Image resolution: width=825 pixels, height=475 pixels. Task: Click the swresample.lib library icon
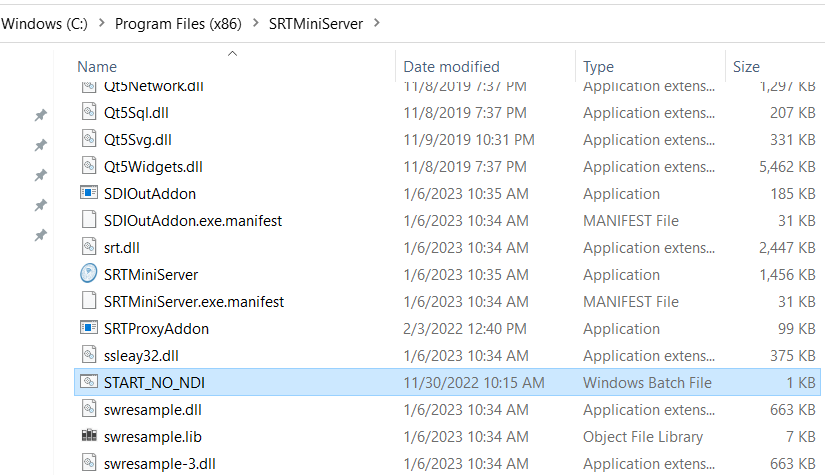point(89,436)
